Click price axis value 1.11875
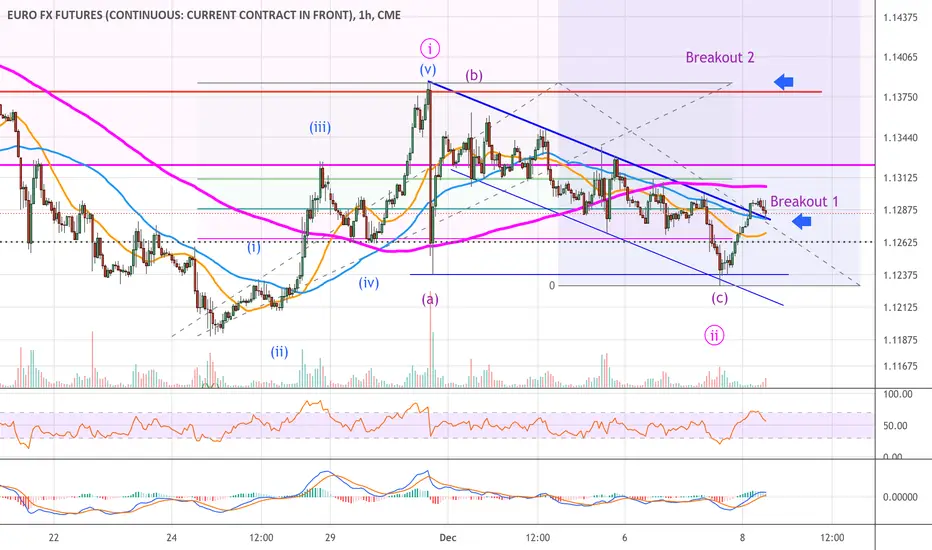The image size is (932, 550). click(900, 340)
